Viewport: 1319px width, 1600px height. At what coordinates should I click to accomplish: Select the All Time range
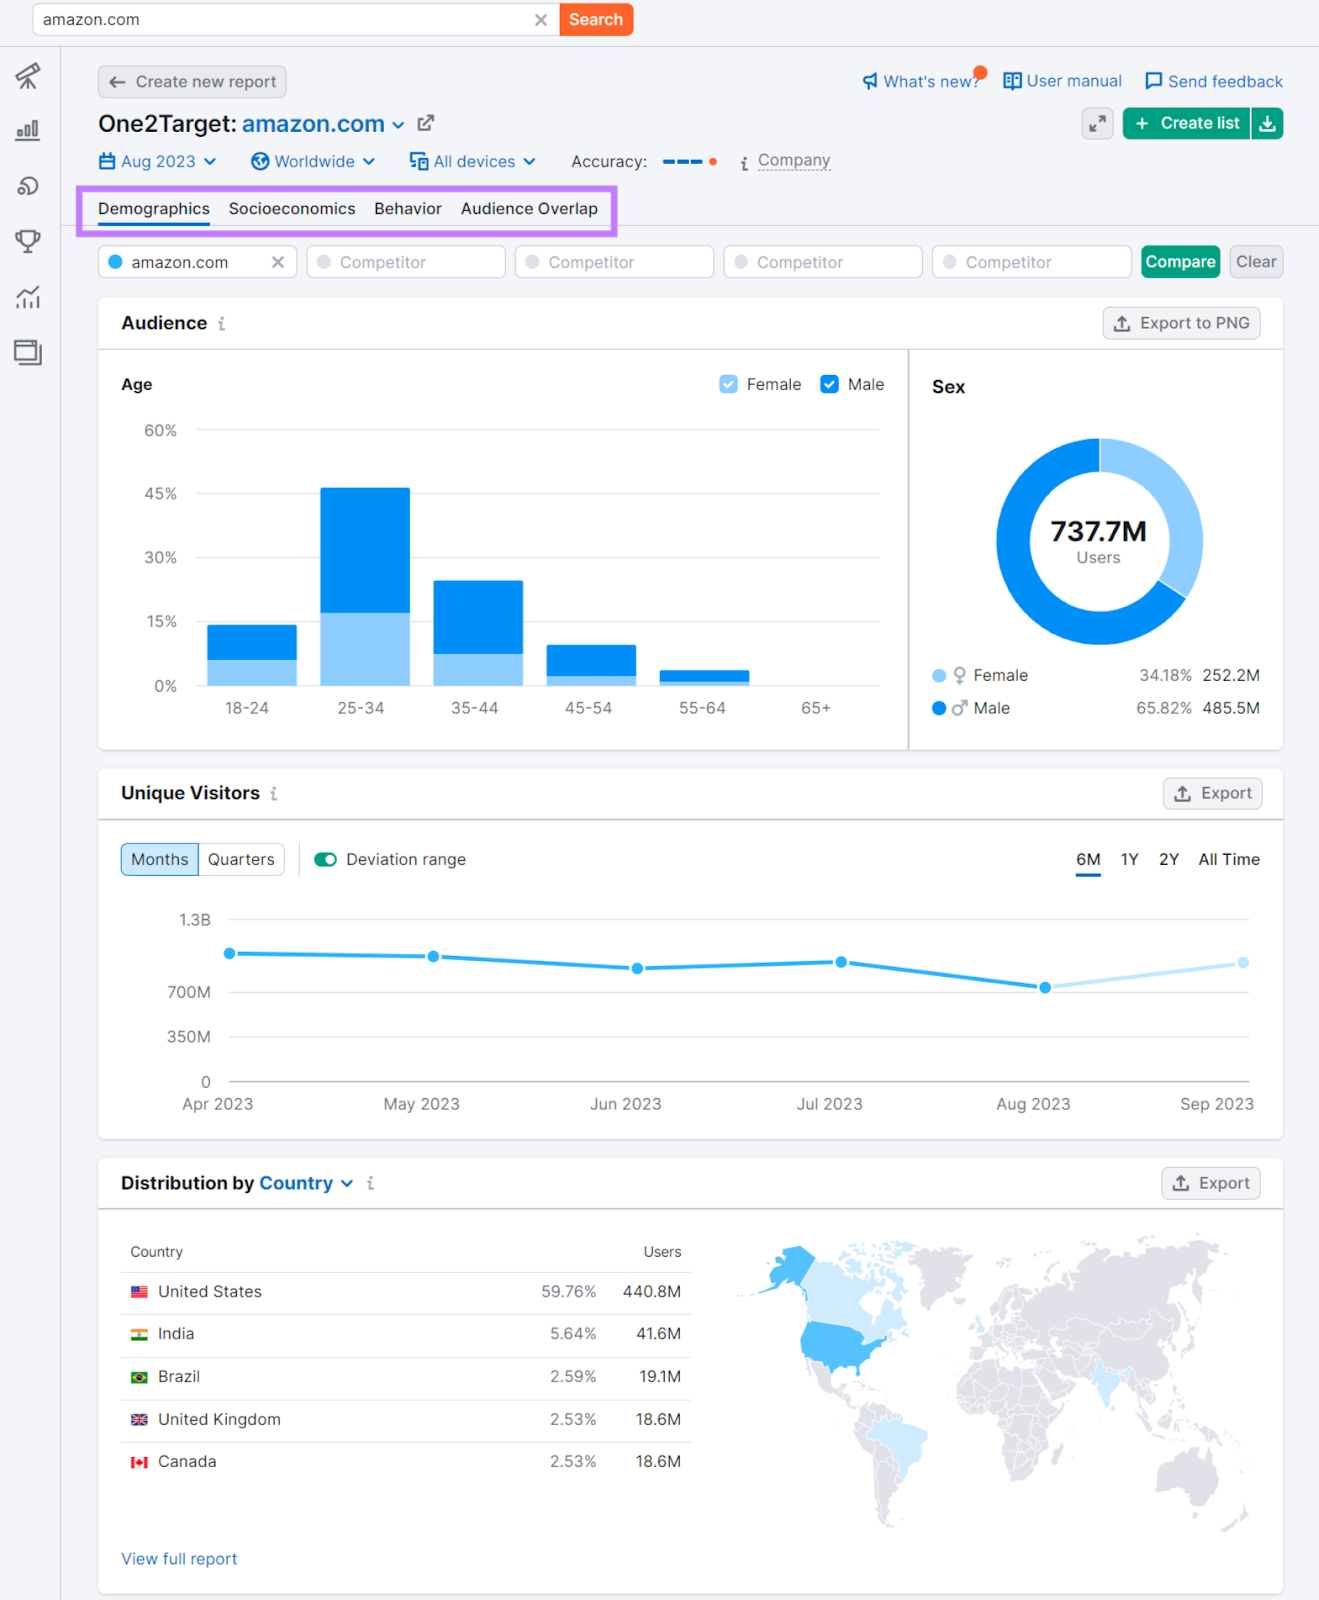[x=1229, y=860]
